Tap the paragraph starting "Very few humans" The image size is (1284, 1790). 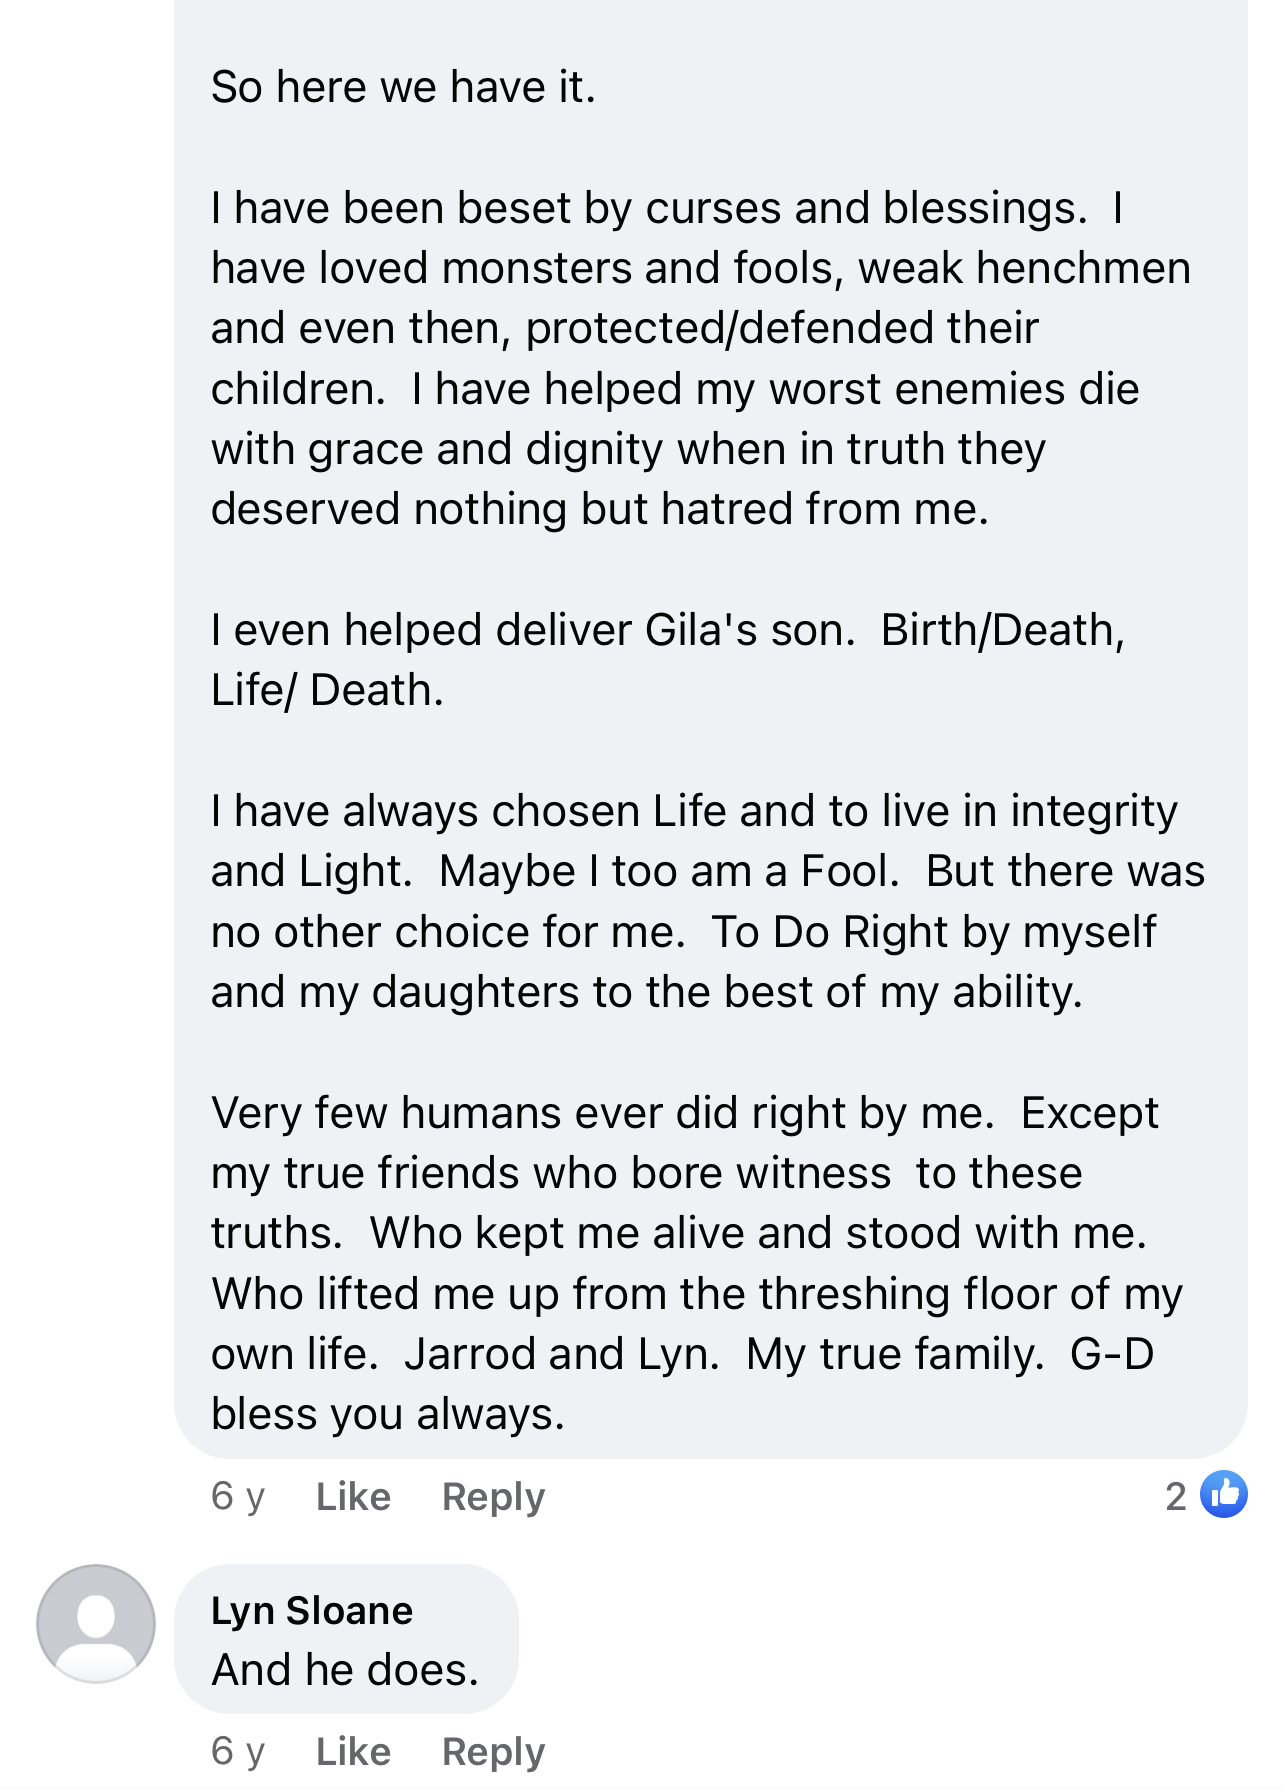pyautogui.click(x=696, y=1263)
